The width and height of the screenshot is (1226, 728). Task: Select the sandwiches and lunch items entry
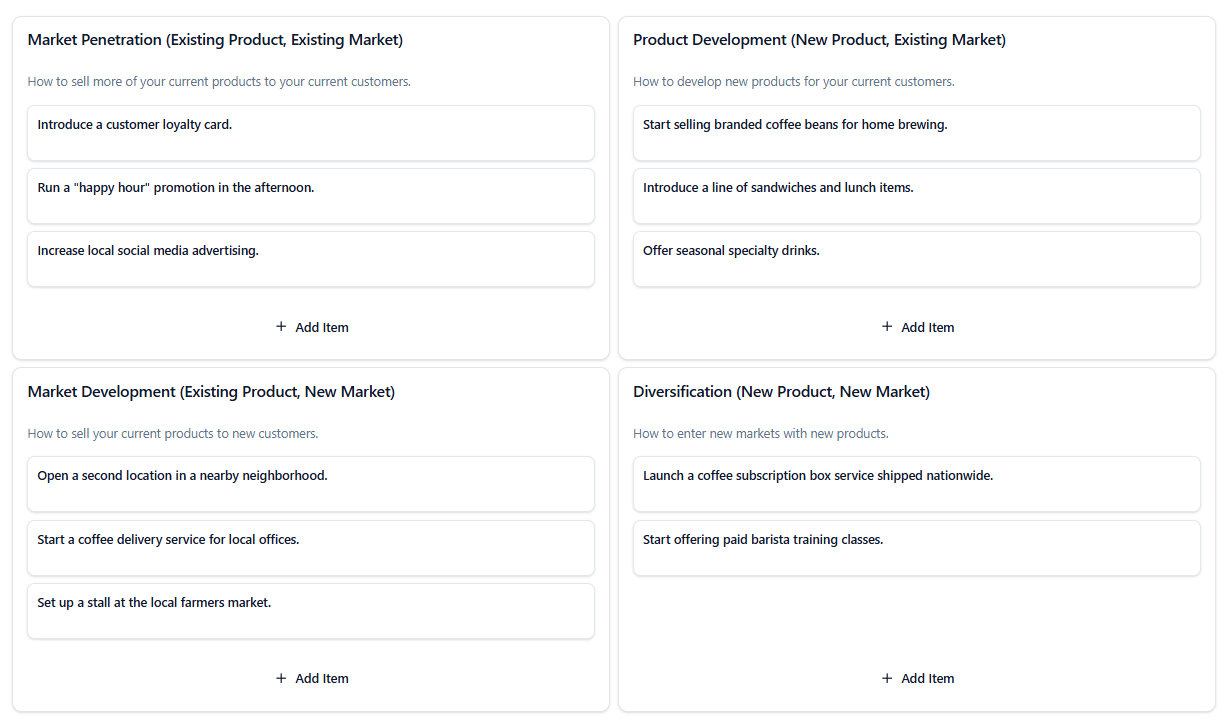pyautogui.click(x=916, y=195)
